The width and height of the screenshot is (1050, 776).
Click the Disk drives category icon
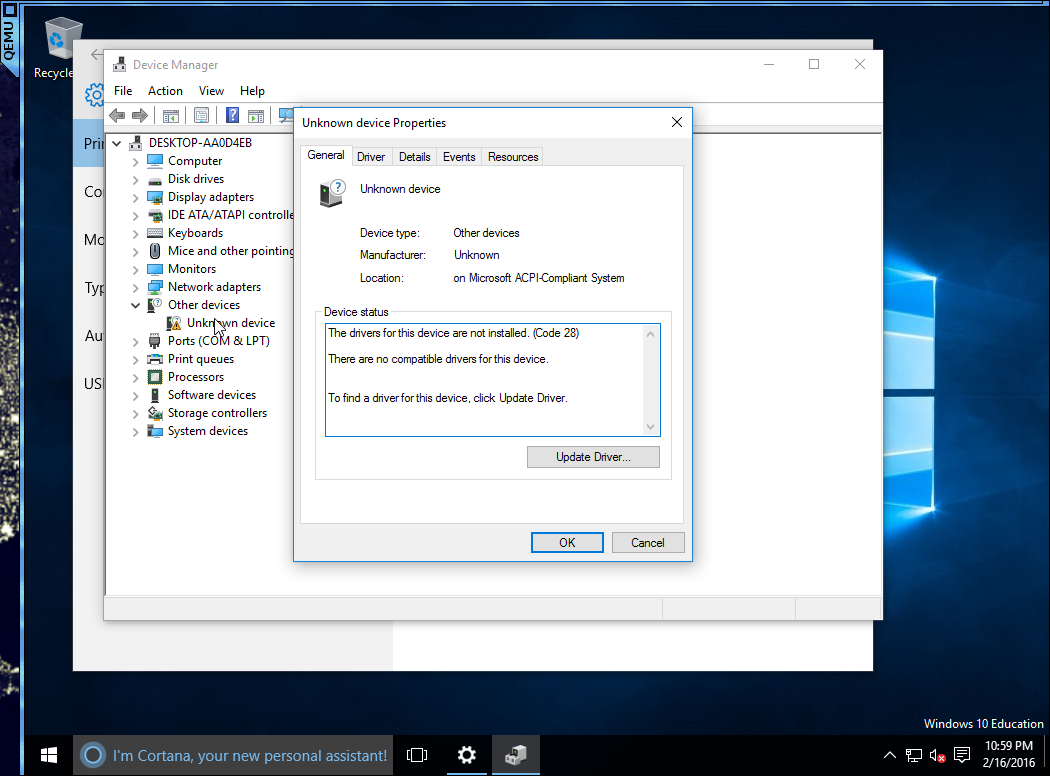tap(155, 179)
